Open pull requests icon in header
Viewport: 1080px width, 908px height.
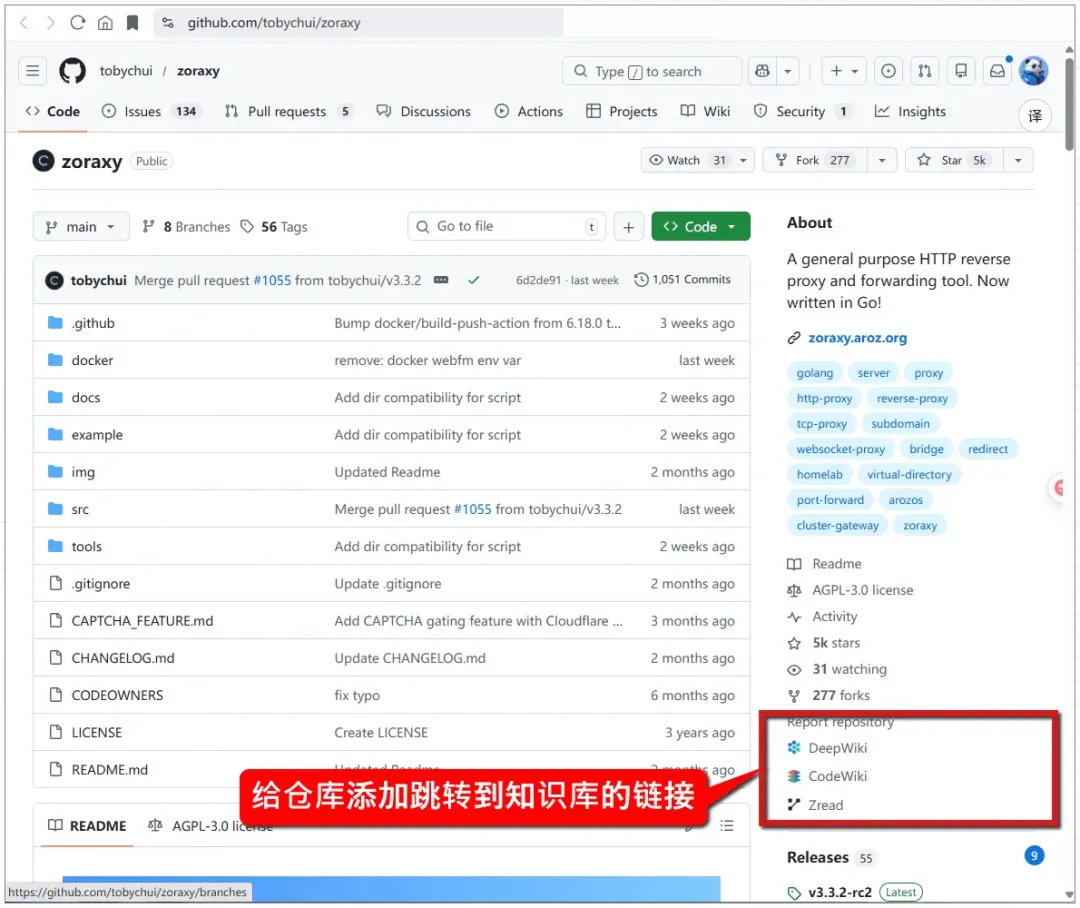pyautogui.click(x=925, y=71)
